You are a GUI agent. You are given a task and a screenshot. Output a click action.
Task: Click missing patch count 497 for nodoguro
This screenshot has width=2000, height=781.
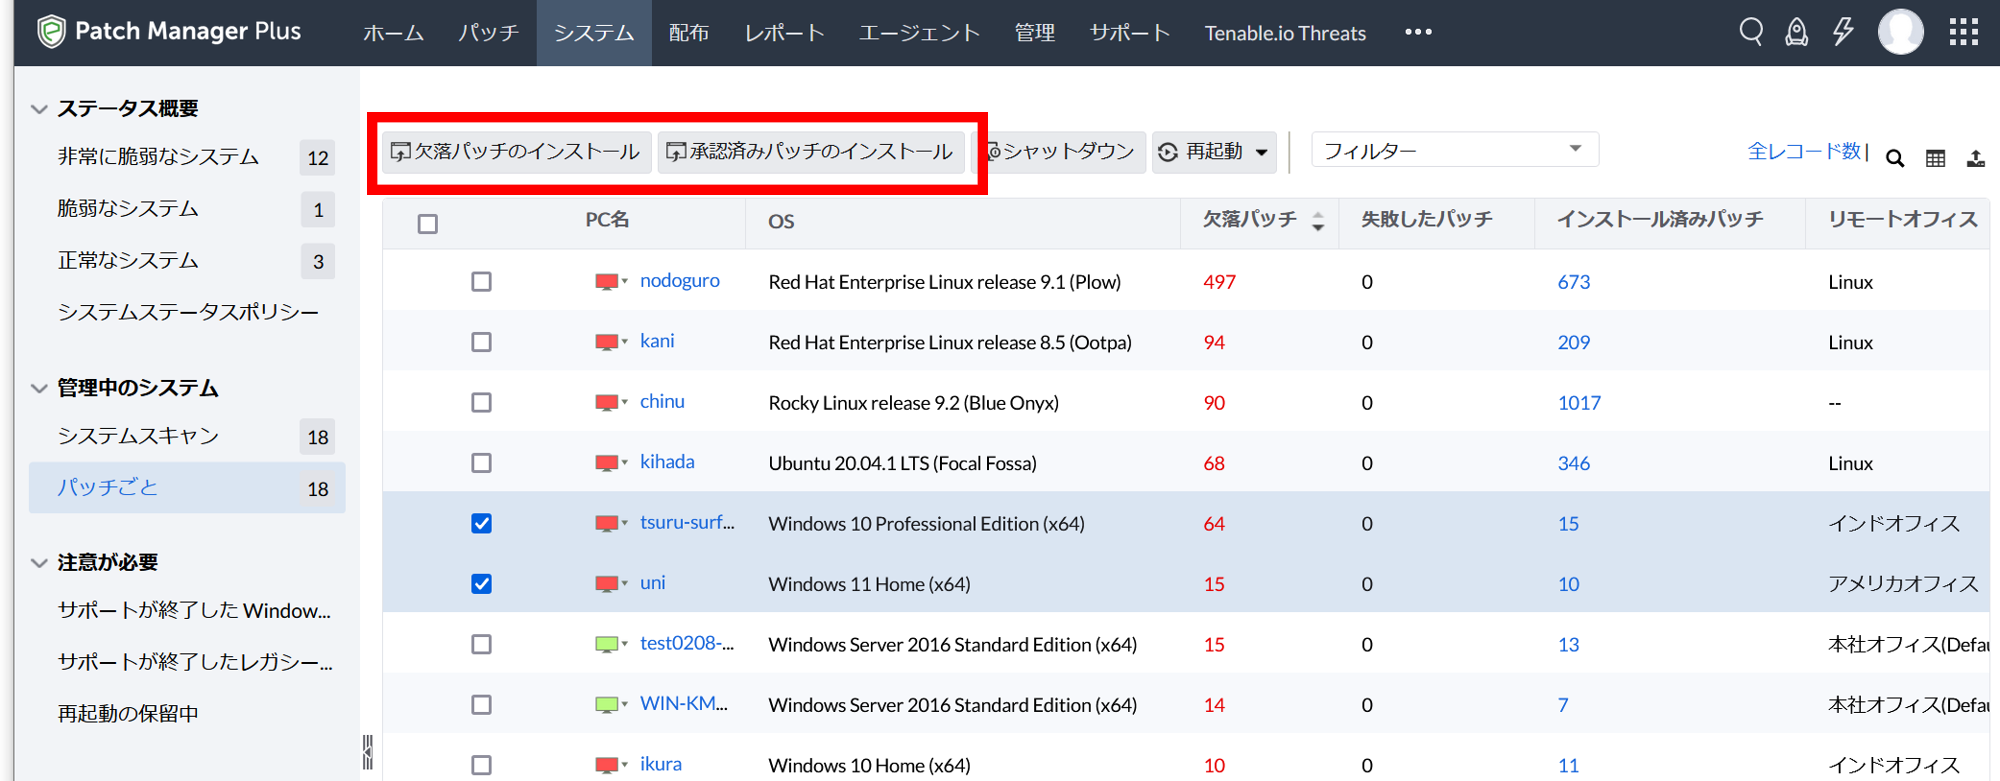pyautogui.click(x=1219, y=282)
